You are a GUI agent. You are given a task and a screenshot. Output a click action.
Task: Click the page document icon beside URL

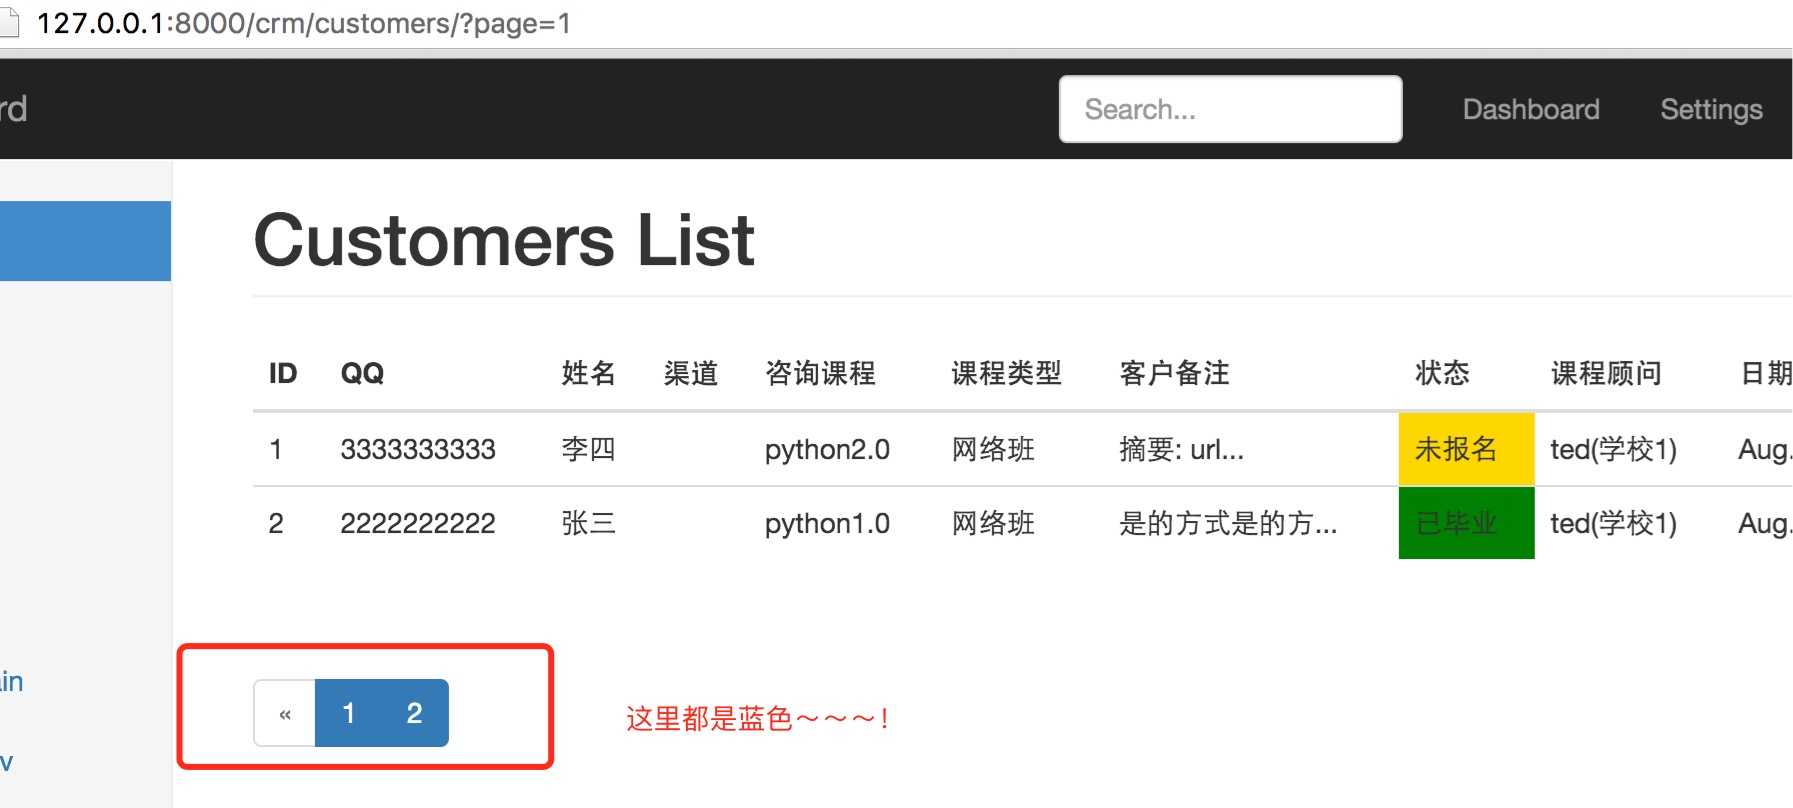click(x=9, y=22)
